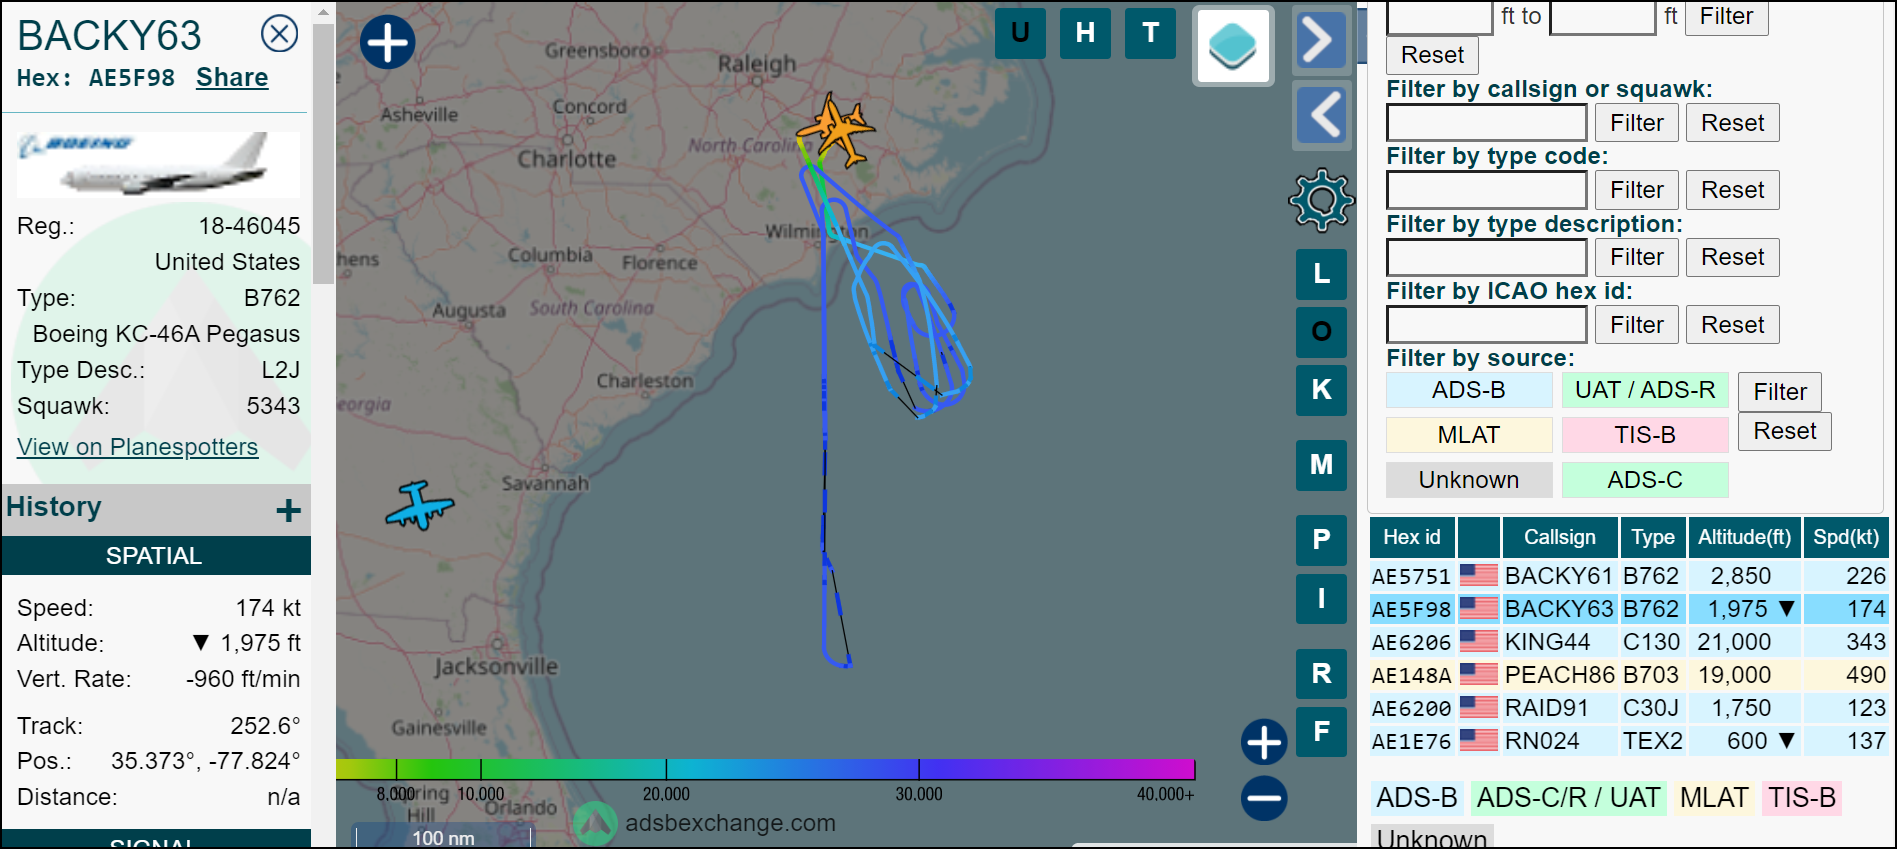This screenshot has height=849, width=1897.
Task: Click Filter button for callsign or squawk
Action: pyautogui.click(x=1636, y=123)
